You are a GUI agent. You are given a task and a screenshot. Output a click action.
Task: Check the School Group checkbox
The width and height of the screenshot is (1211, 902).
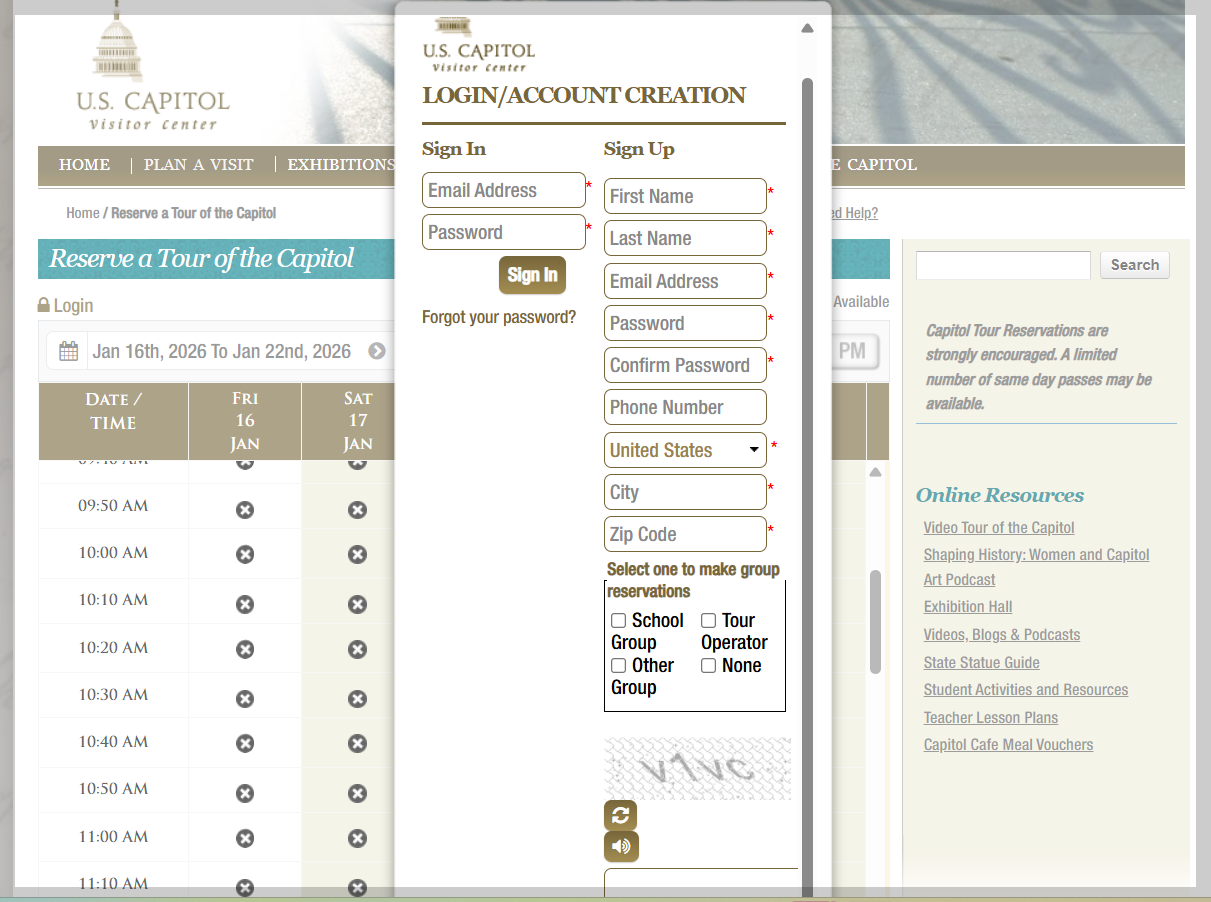(x=619, y=621)
